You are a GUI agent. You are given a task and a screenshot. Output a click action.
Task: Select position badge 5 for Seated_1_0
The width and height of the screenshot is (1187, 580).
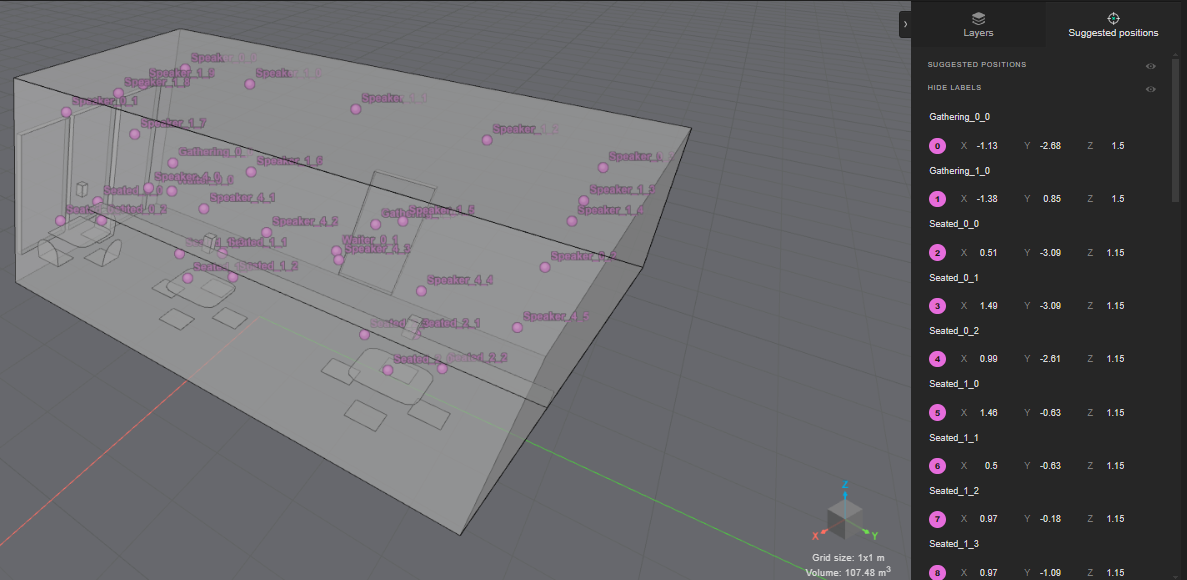(x=938, y=413)
